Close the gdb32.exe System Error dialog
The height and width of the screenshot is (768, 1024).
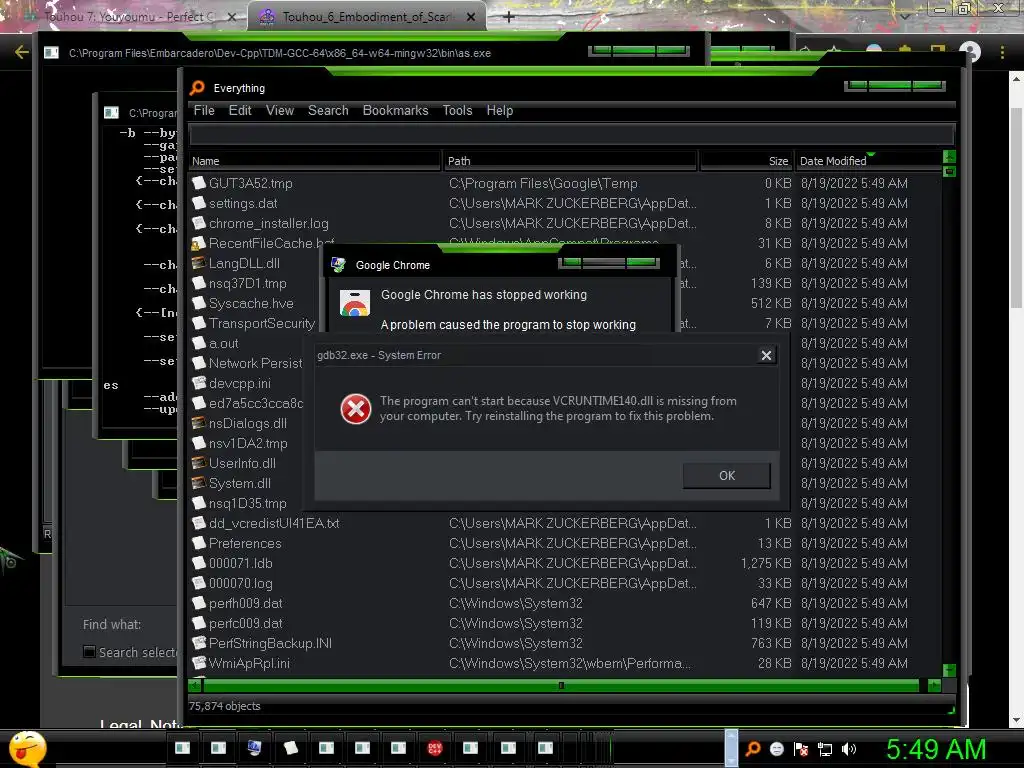click(766, 355)
